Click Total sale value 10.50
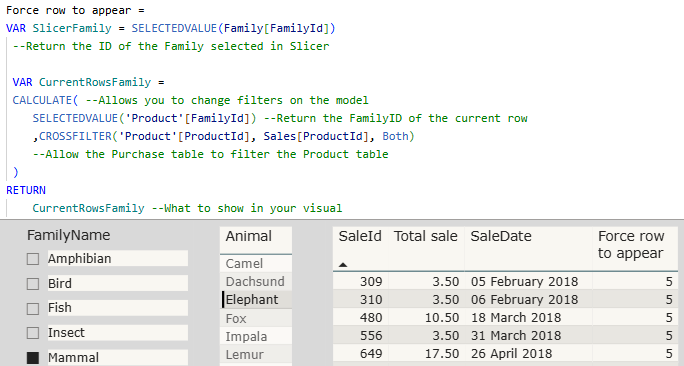 [x=442, y=318]
